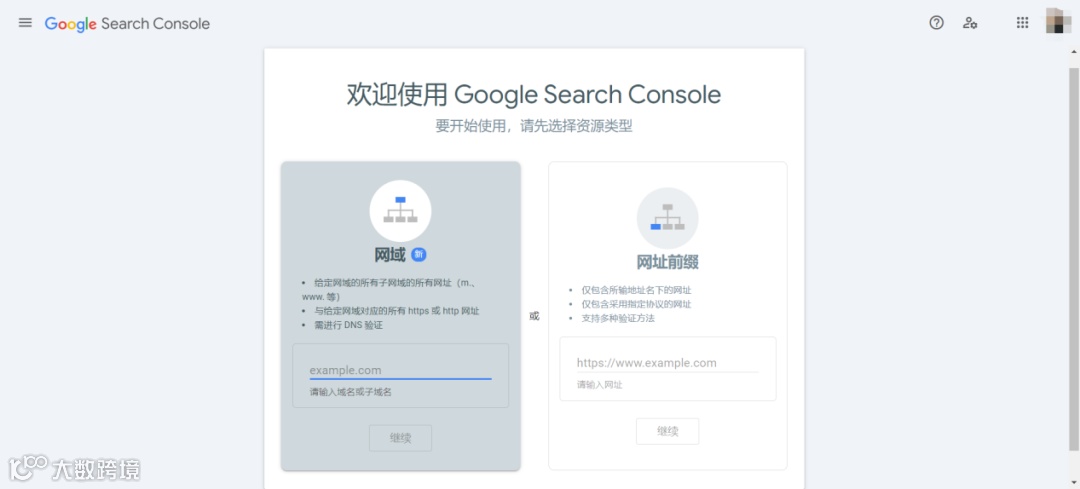Viewport: 1080px width, 489px height.
Task: Click text 支持多种验证方法
Action: (618, 318)
